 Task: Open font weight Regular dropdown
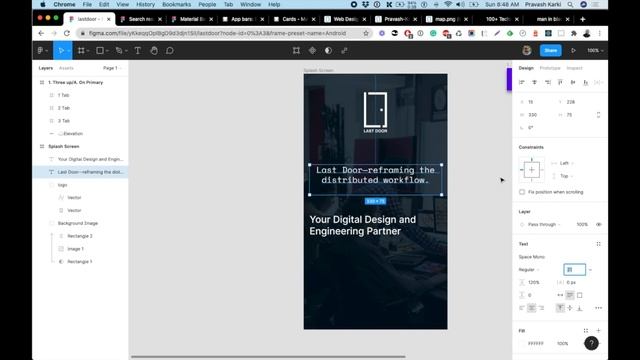[529, 270]
